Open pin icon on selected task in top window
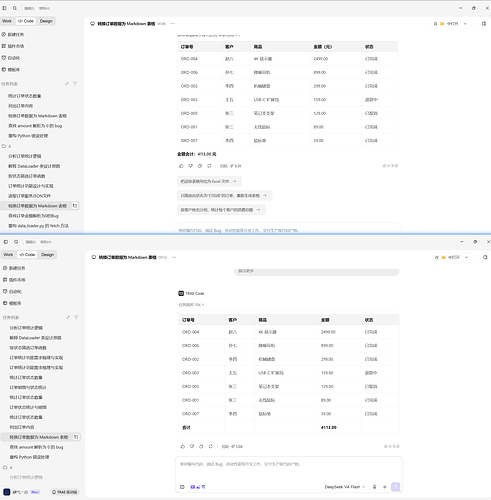491x500 pixels. click(75, 206)
